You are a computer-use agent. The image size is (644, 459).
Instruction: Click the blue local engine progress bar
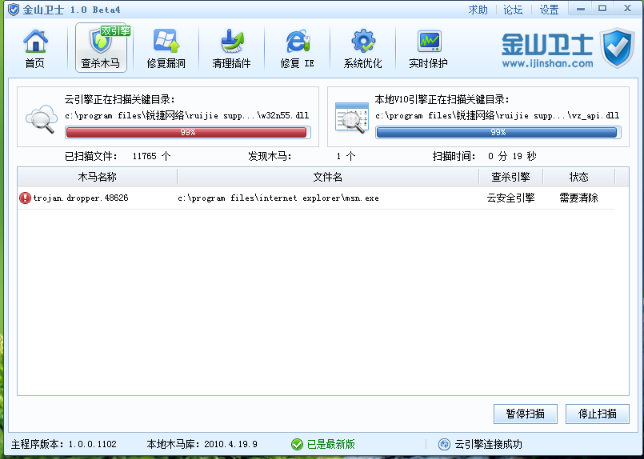[x=498, y=132]
